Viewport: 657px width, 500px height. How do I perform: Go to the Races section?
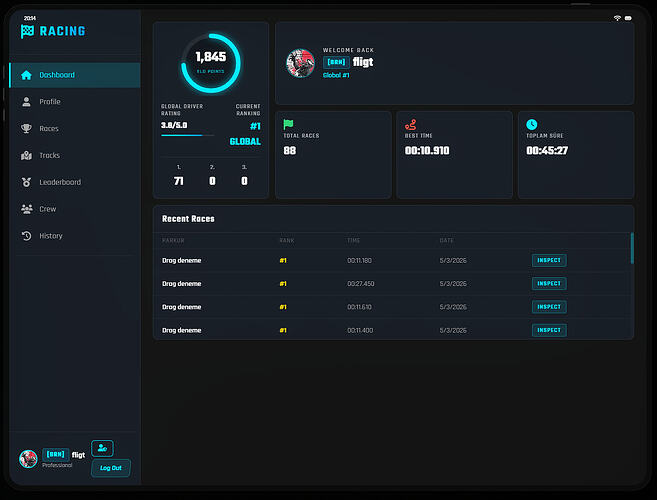click(75, 129)
